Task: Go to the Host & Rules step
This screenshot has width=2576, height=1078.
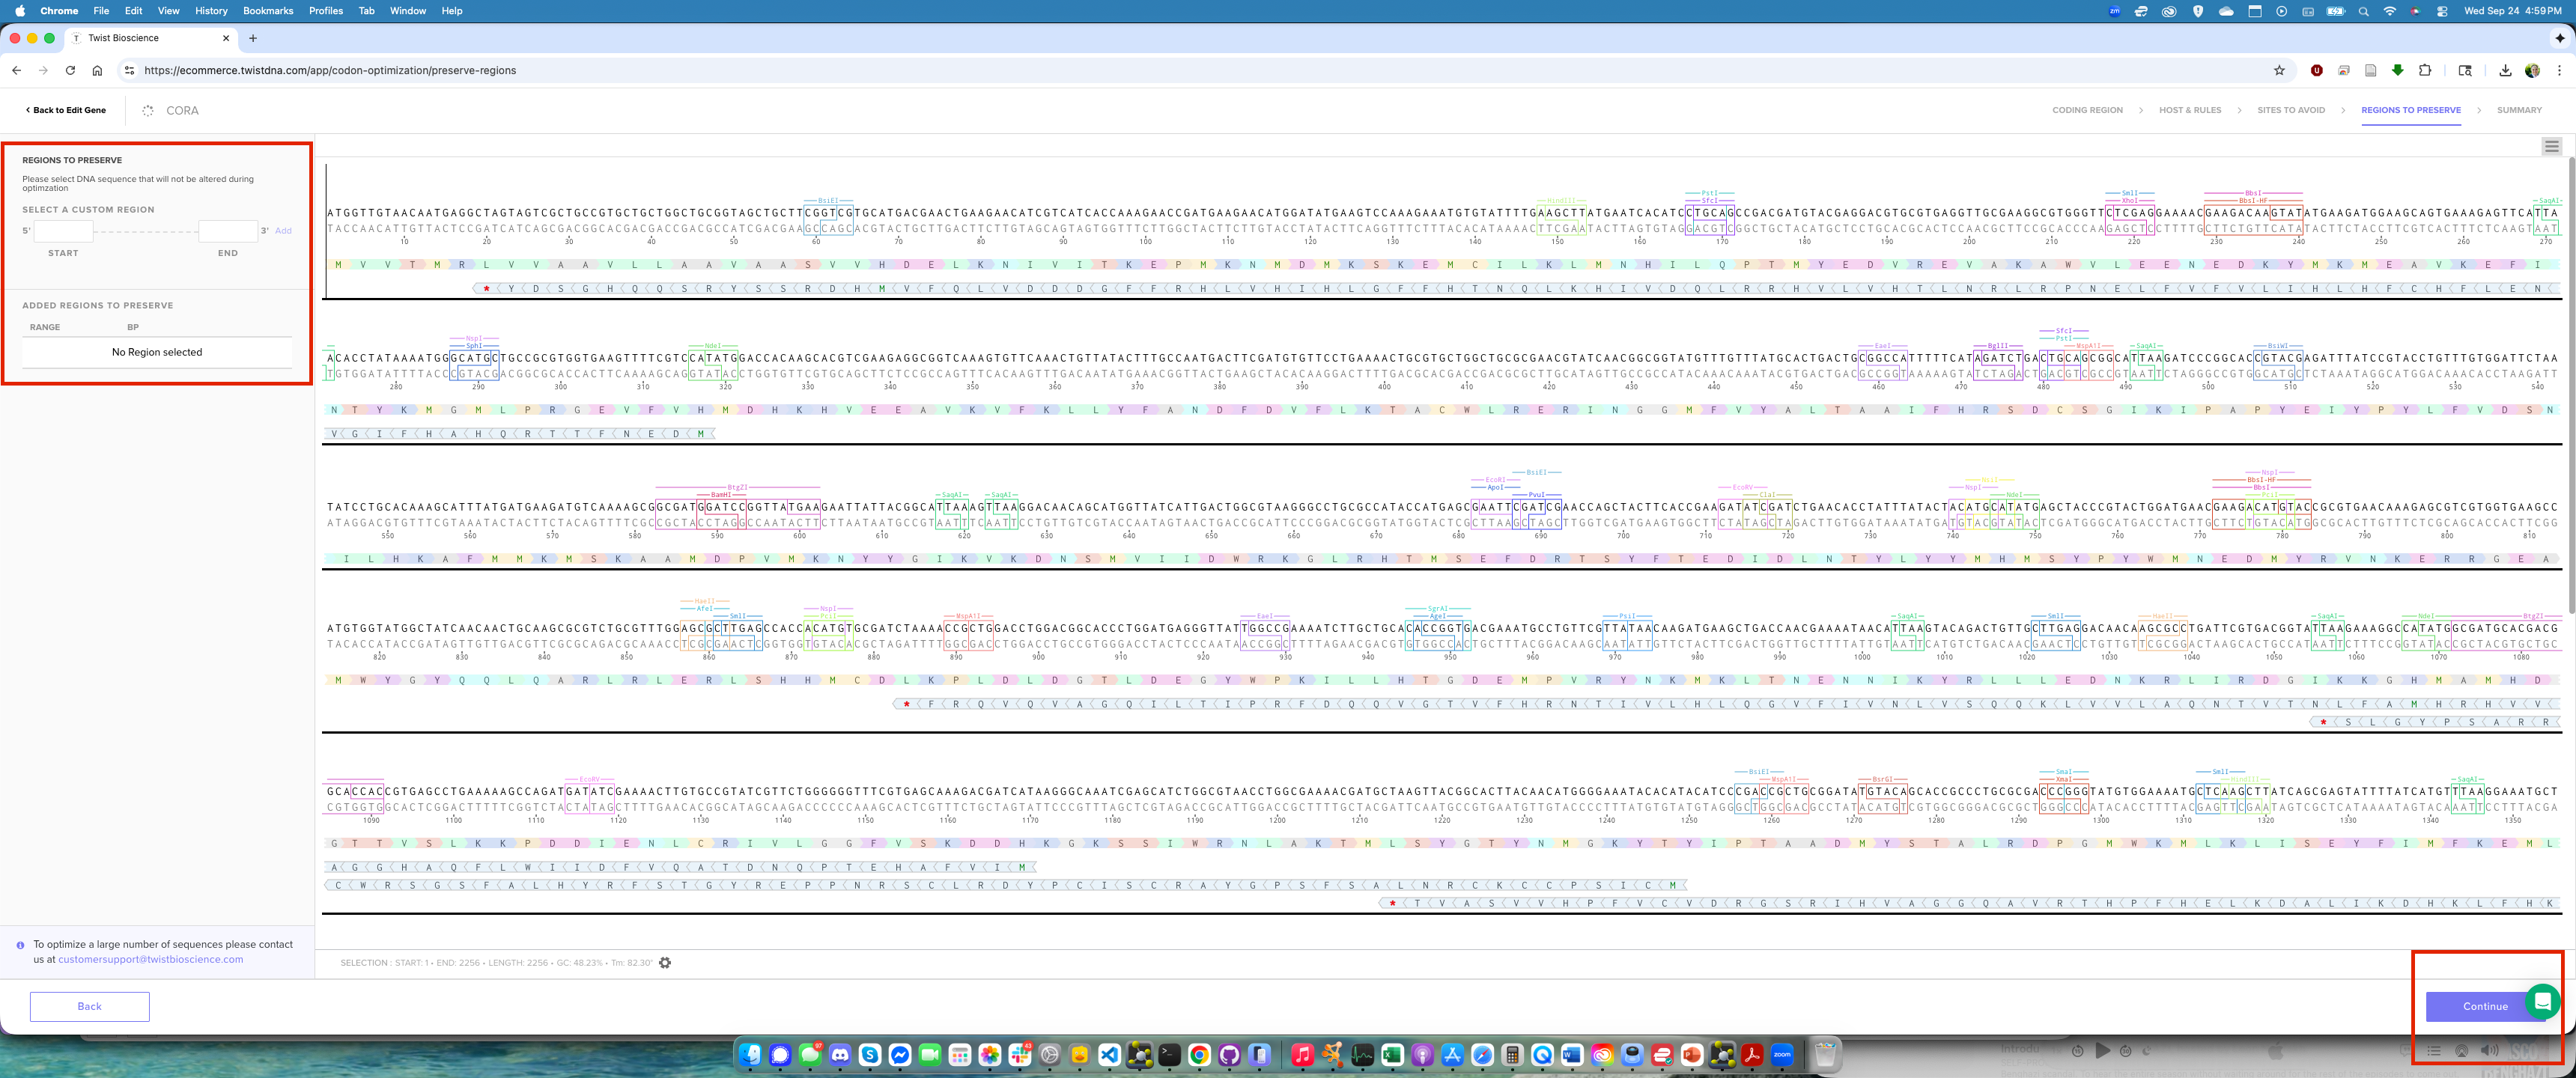Action: click(x=2190, y=110)
